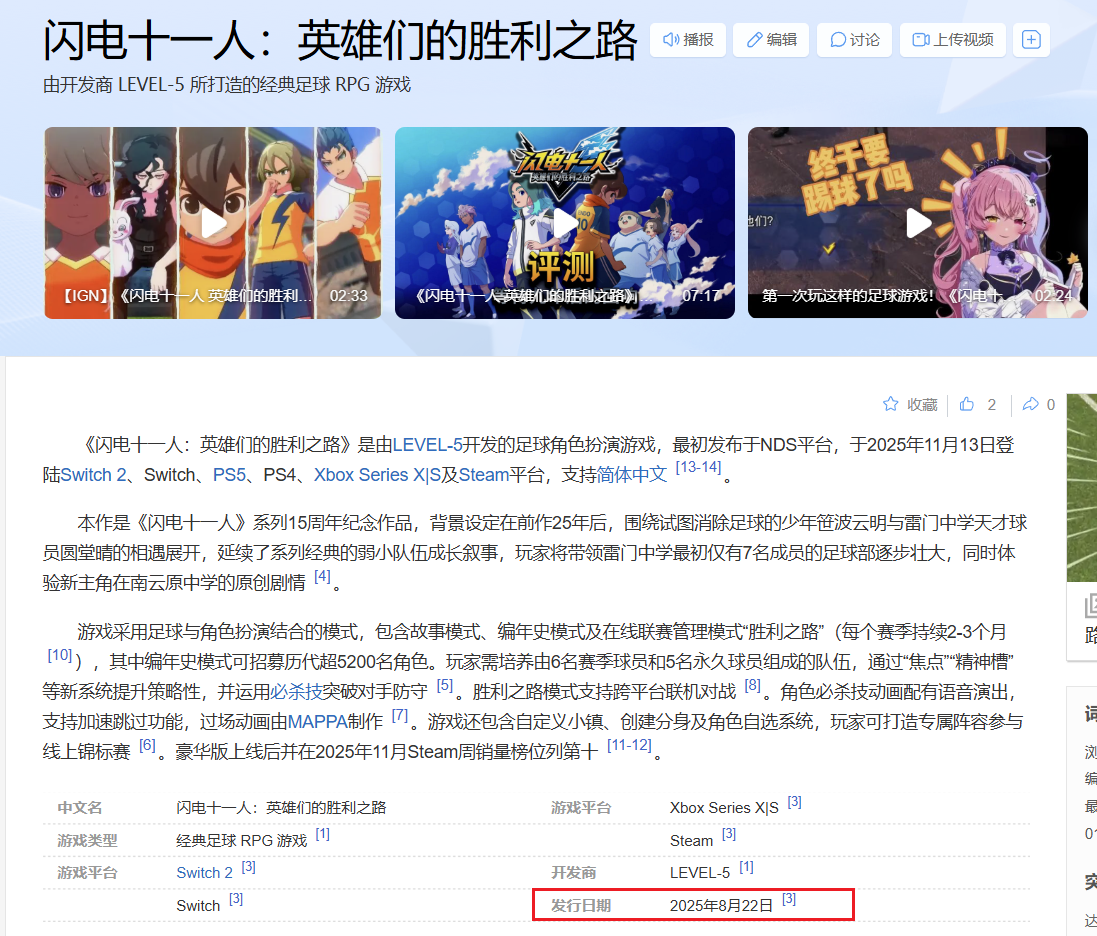
Task: Open the Xbox Series X|S link
Action: [377, 475]
